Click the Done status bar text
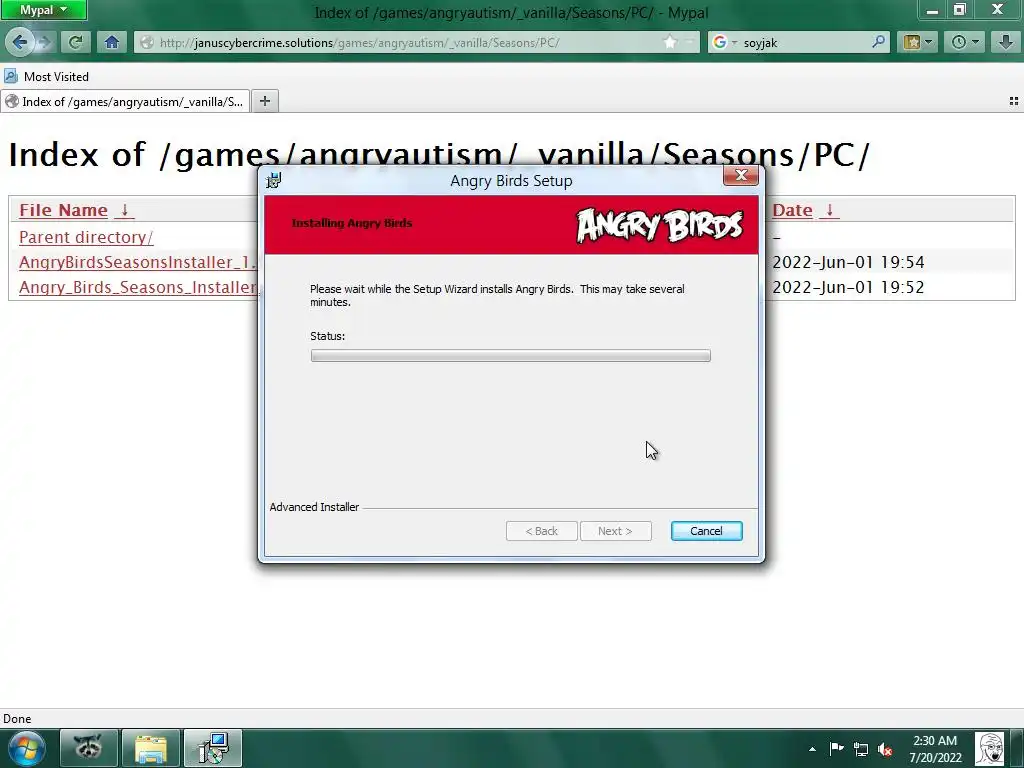 coord(17,719)
